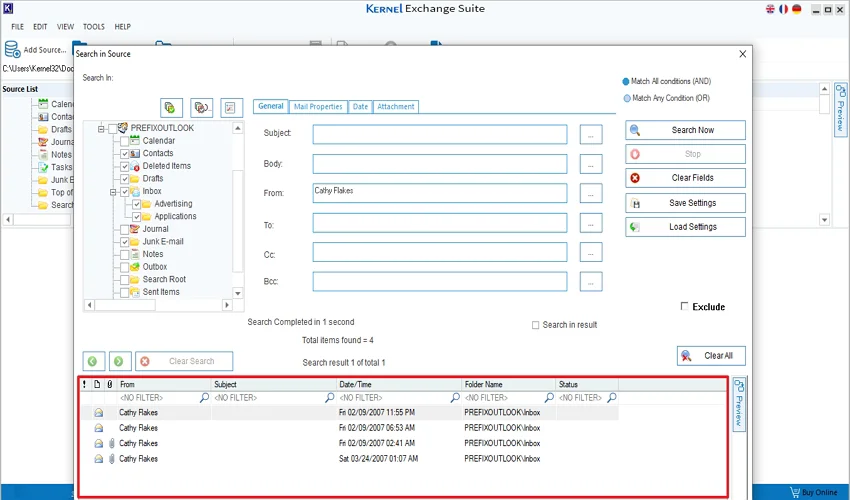Viewport: 850px width, 500px height.
Task: Switch to the Attachment tab
Action: click(396, 107)
